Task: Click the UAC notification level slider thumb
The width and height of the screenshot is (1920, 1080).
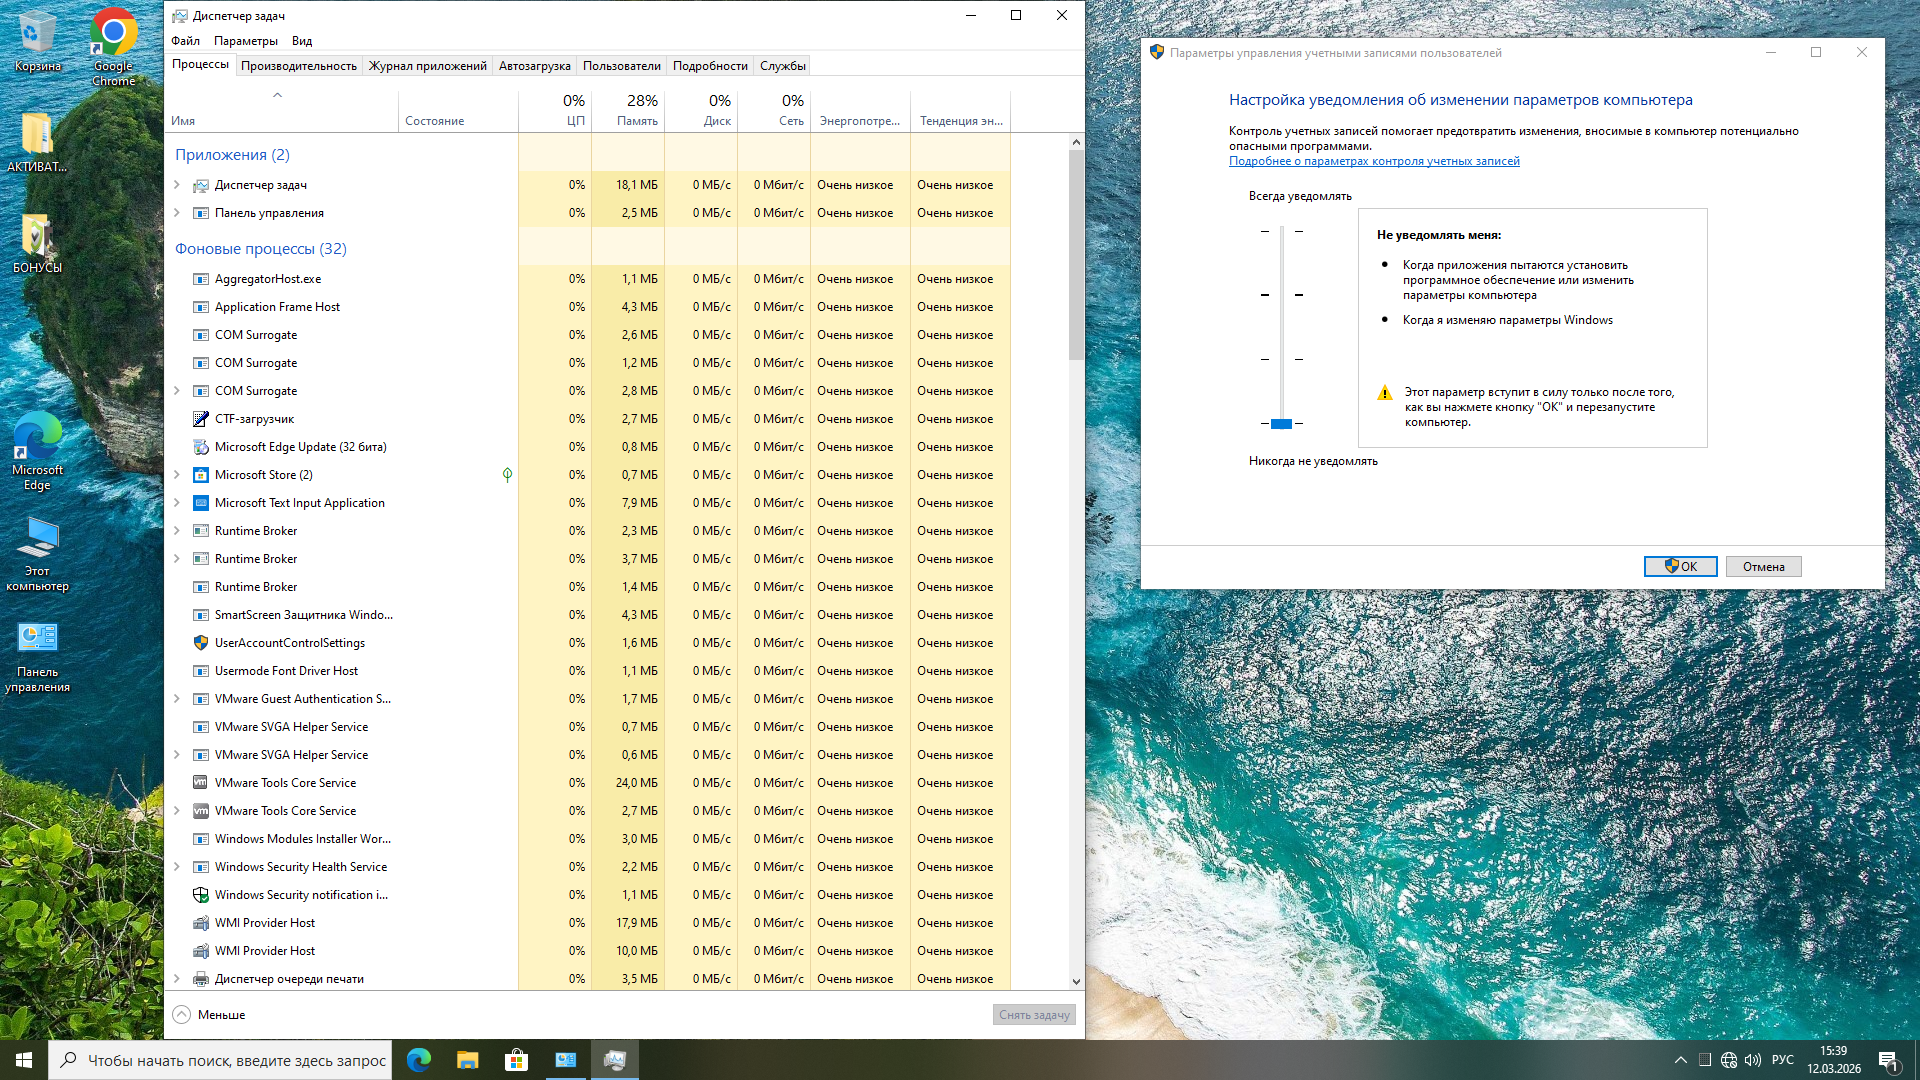Action: coord(1281,424)
